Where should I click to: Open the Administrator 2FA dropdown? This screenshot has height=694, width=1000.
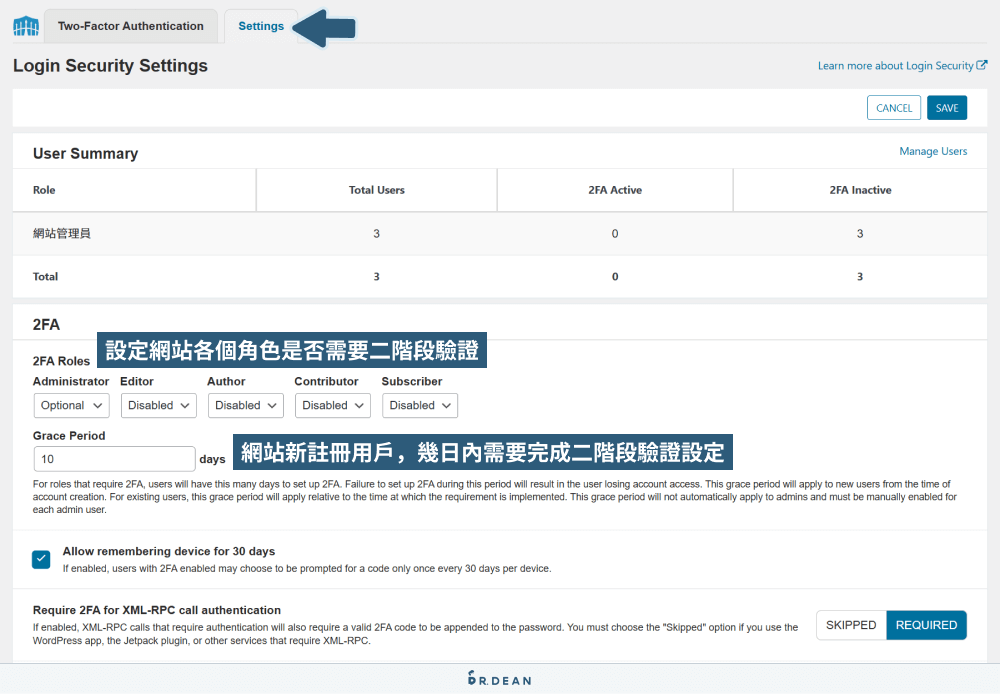point(71,405)
